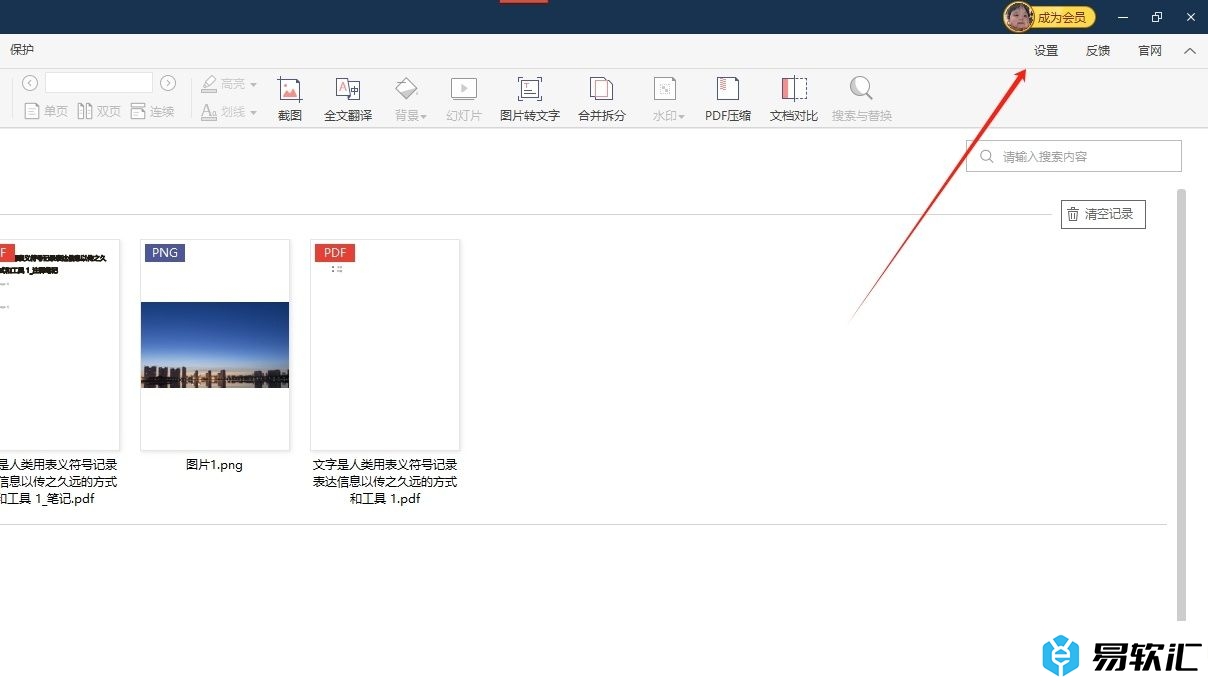The height and width of the screenshot is (681, 1208).
Task: Open the 截图 screenshot tool
Action: (290, 99)
